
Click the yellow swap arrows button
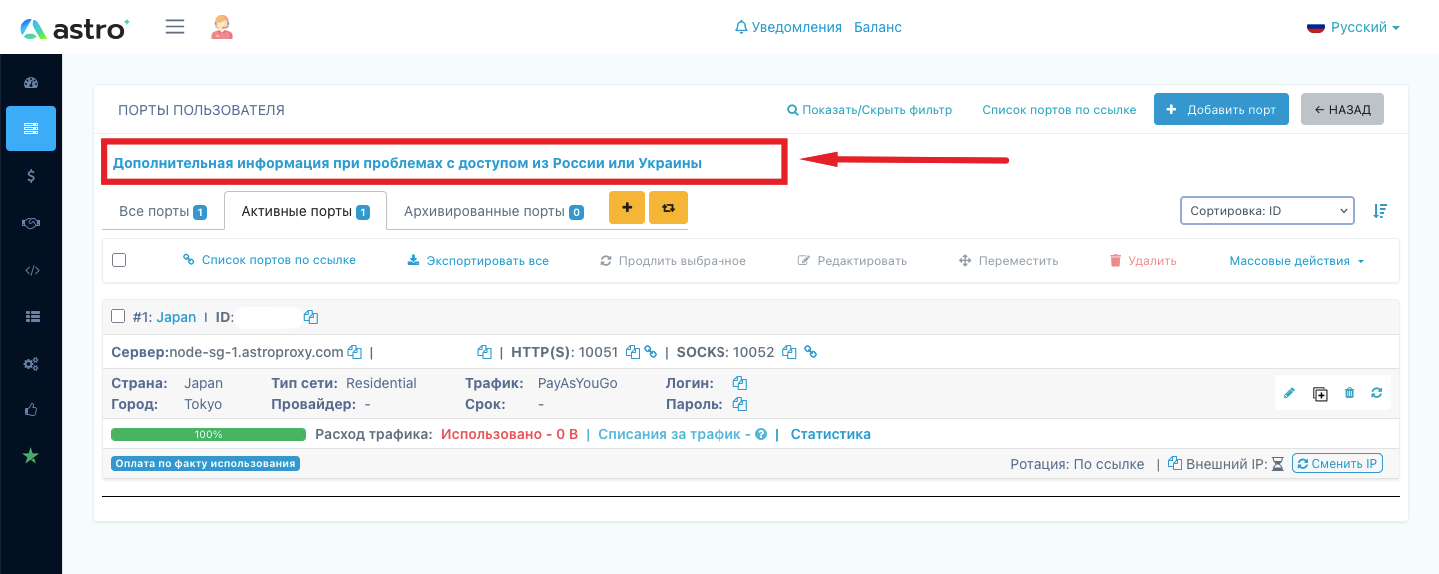coord(668,208)
